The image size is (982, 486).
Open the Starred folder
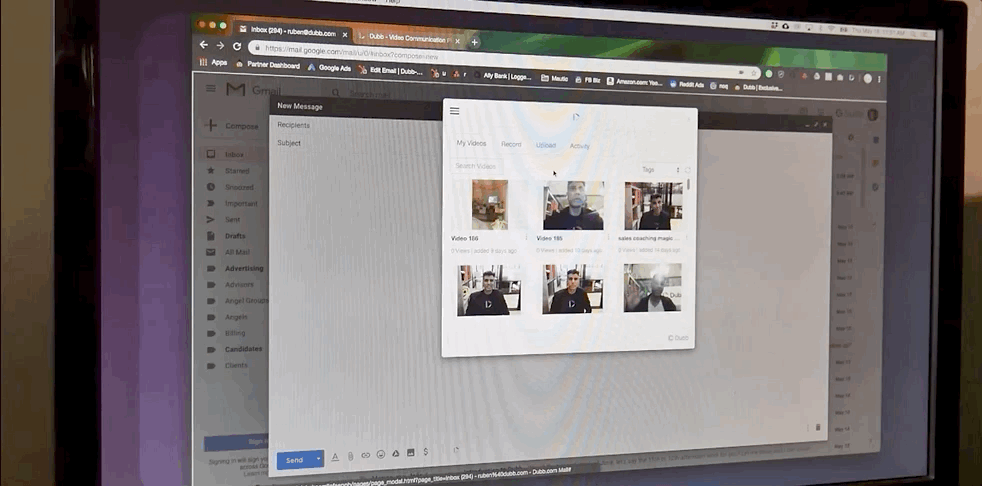[x=235, y=170]
